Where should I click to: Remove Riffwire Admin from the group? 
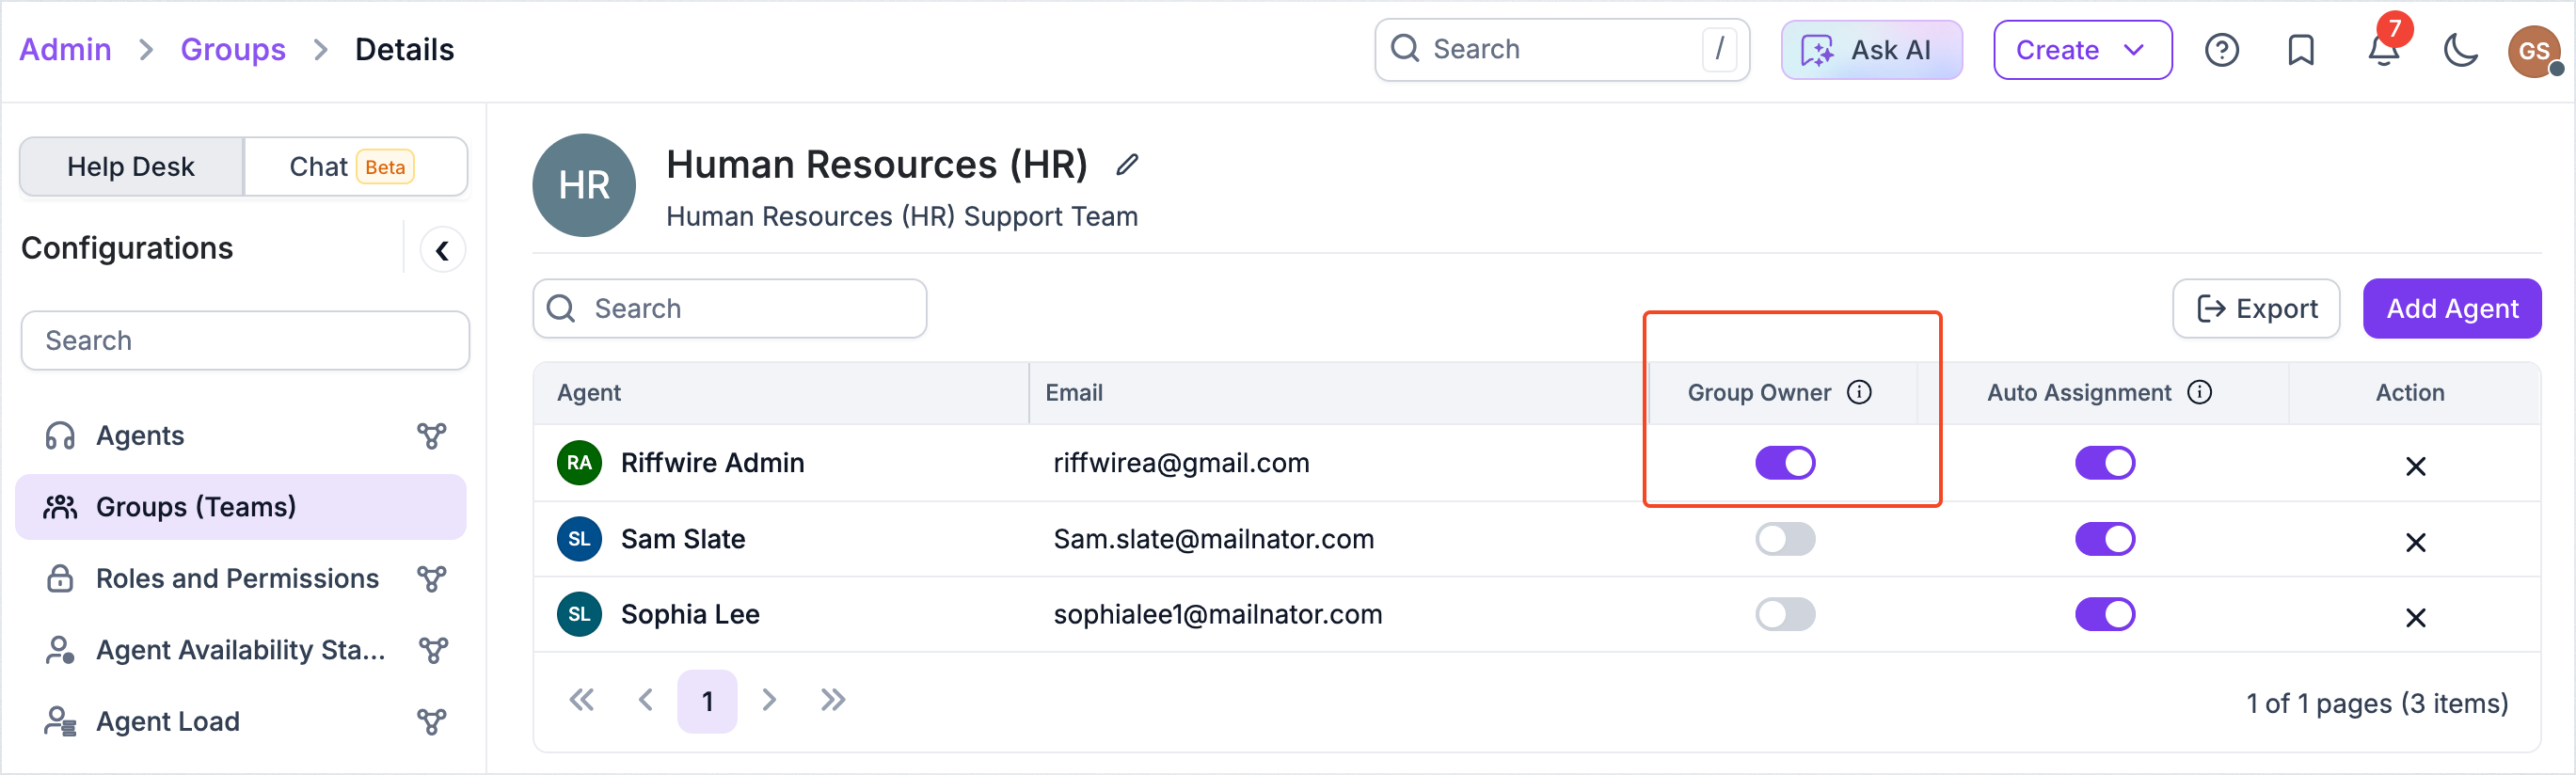[2415, 466]
